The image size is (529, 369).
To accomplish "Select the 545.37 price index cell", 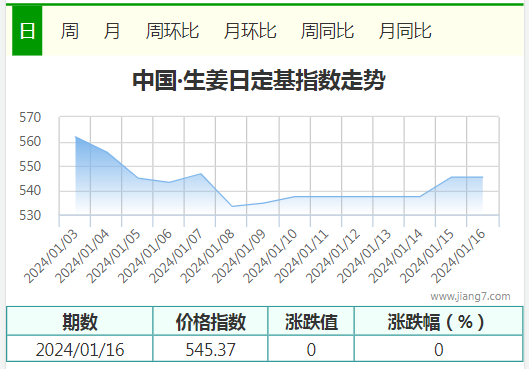I will [x=211, y=349].
